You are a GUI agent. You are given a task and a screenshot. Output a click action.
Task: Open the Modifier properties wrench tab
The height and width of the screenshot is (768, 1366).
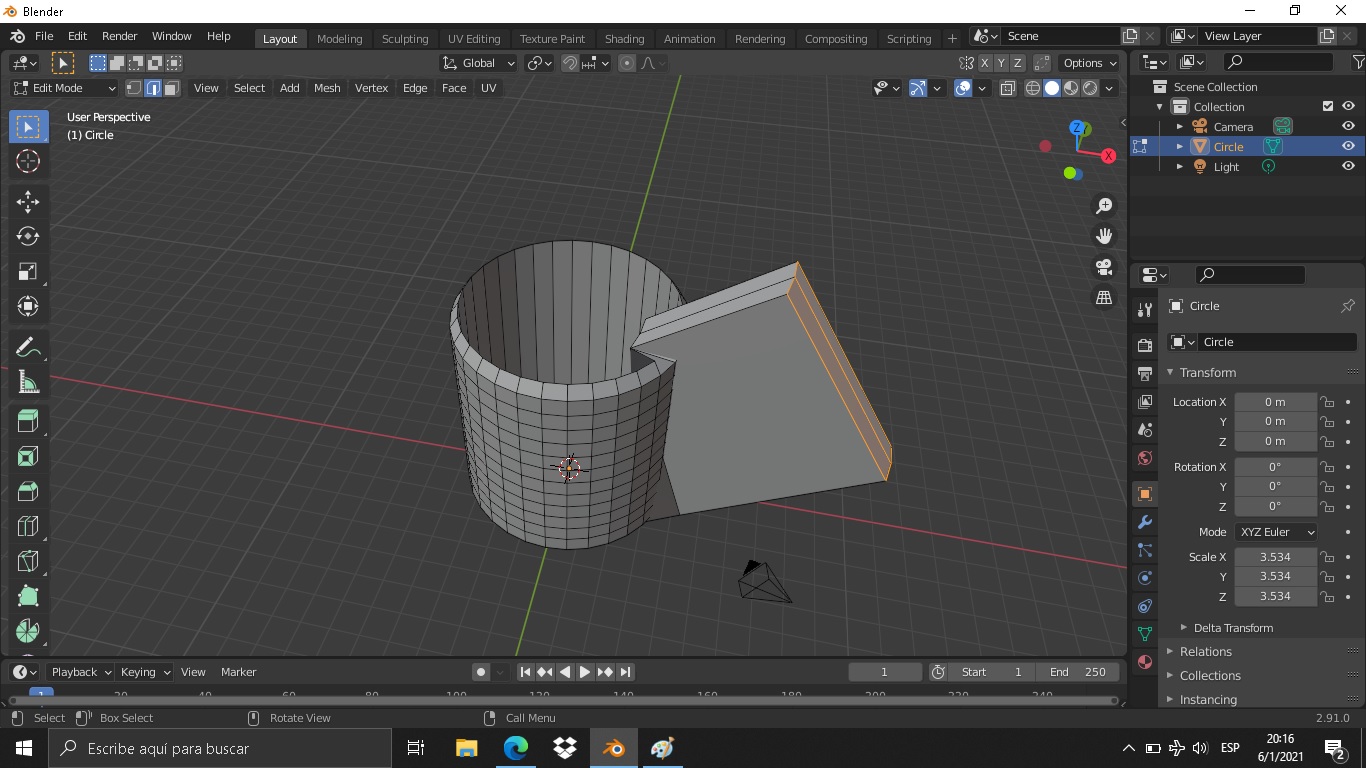tap(1145, 522)
